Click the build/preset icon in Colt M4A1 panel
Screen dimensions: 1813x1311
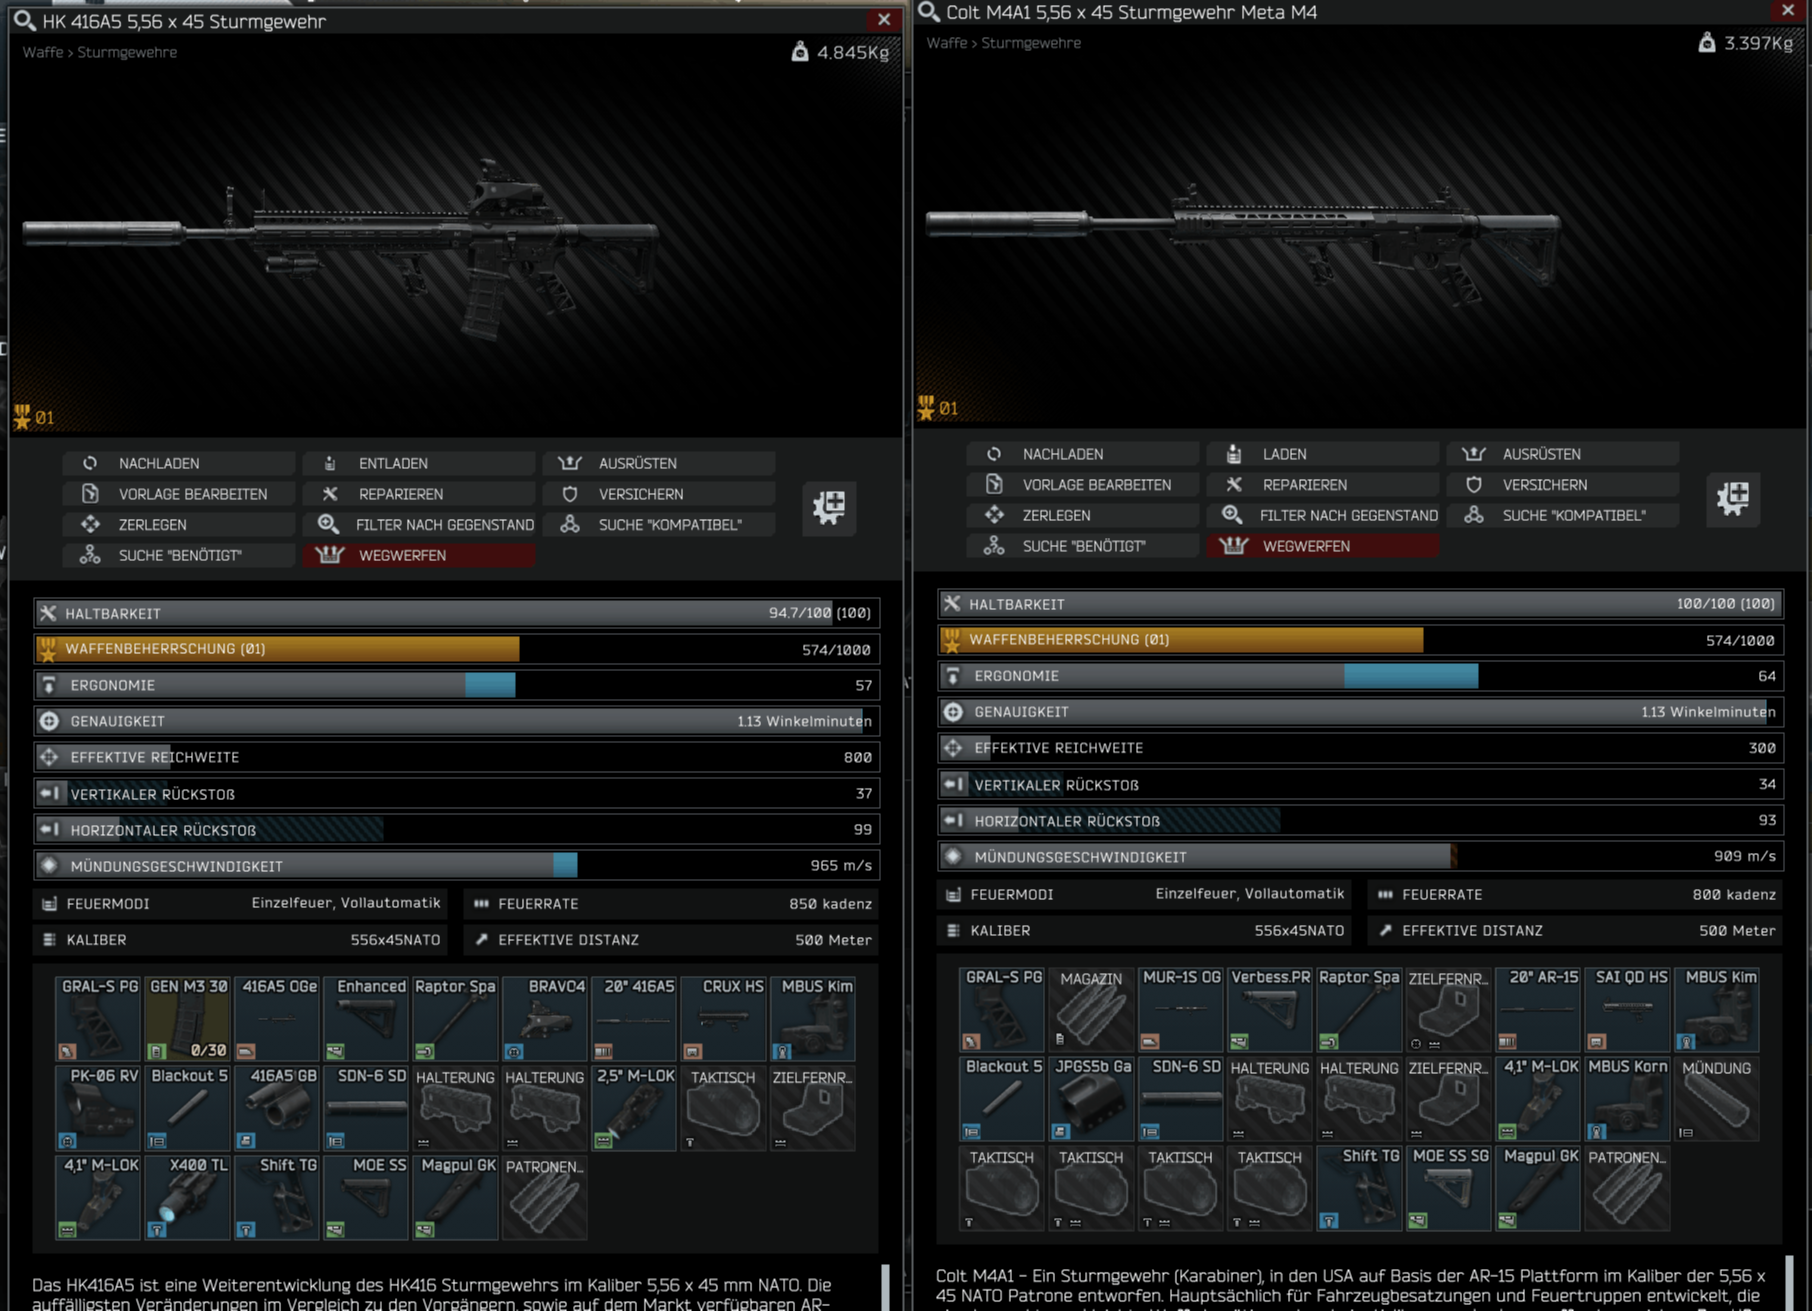pos(1732,498)
